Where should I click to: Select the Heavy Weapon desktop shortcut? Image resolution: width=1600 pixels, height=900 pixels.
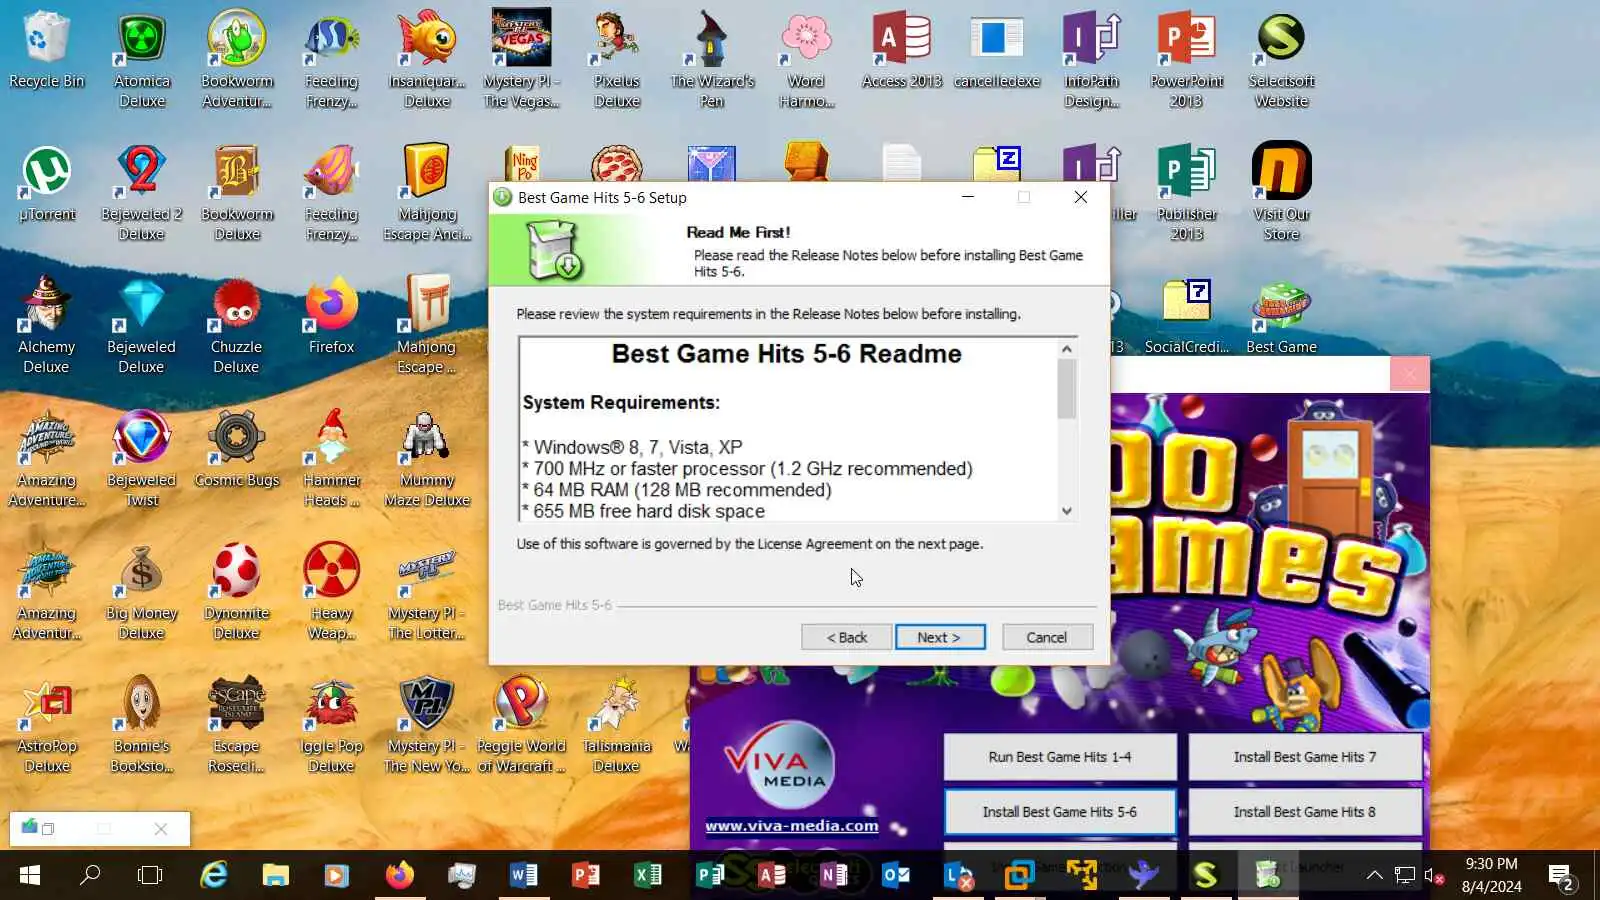(x=331, y=592)
